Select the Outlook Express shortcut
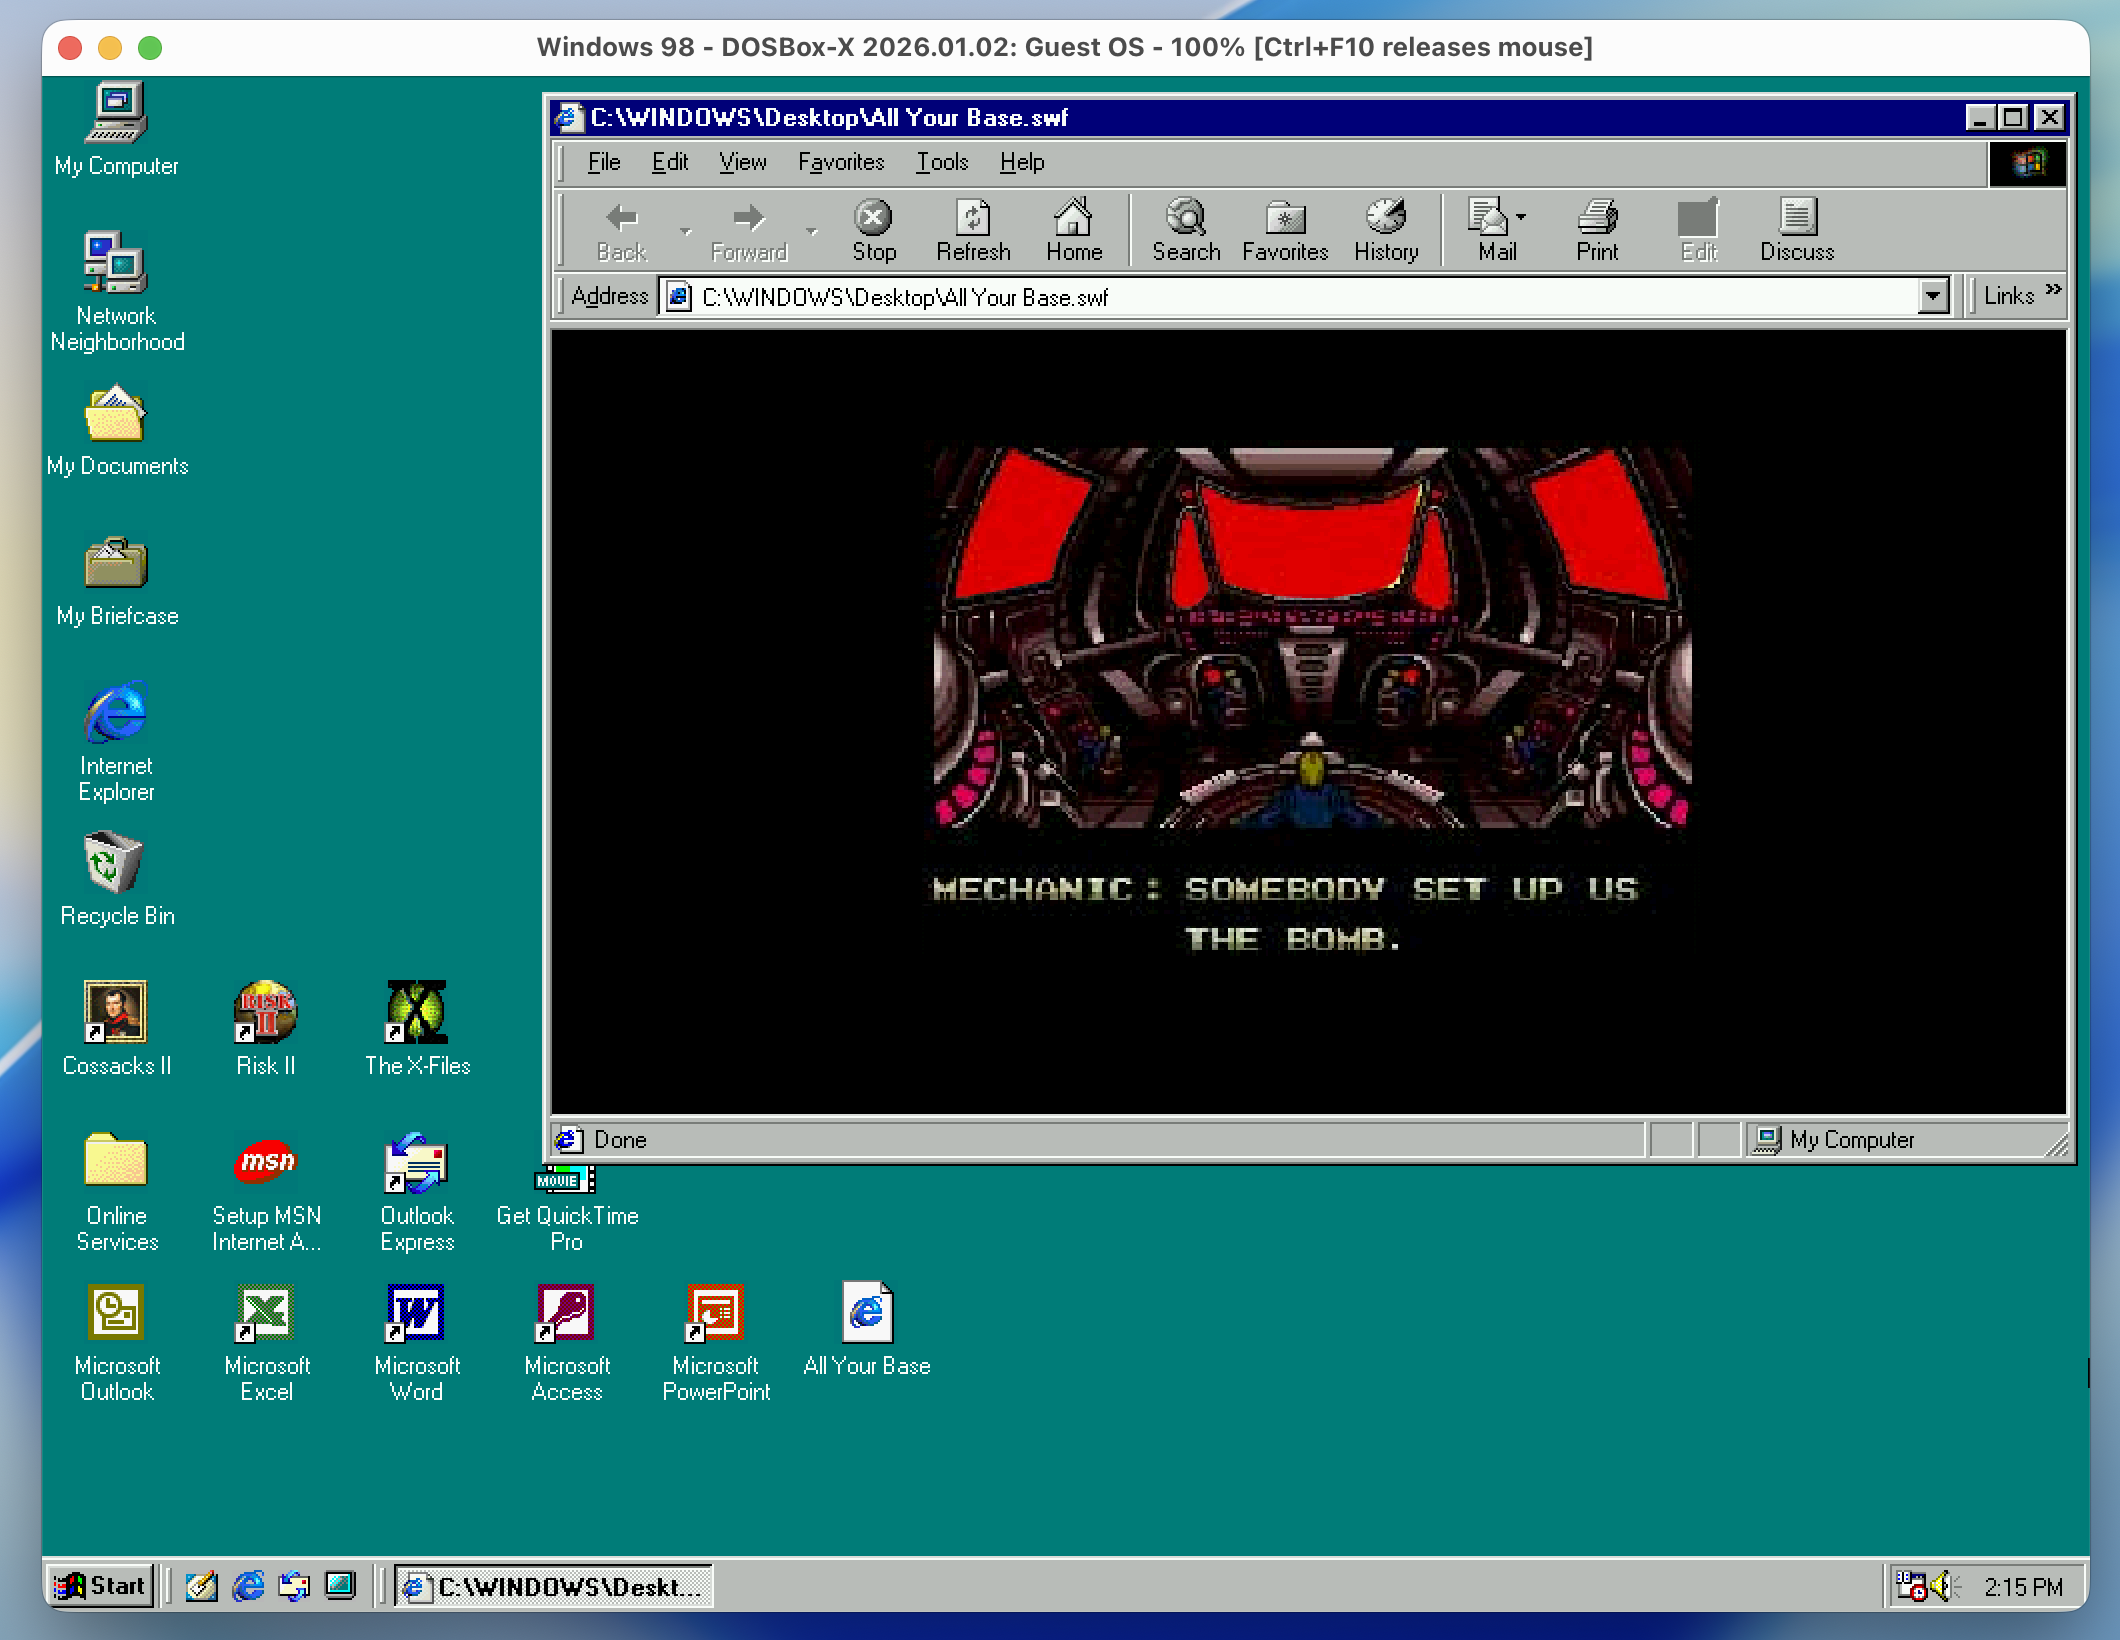 (x=416, y=1192)
